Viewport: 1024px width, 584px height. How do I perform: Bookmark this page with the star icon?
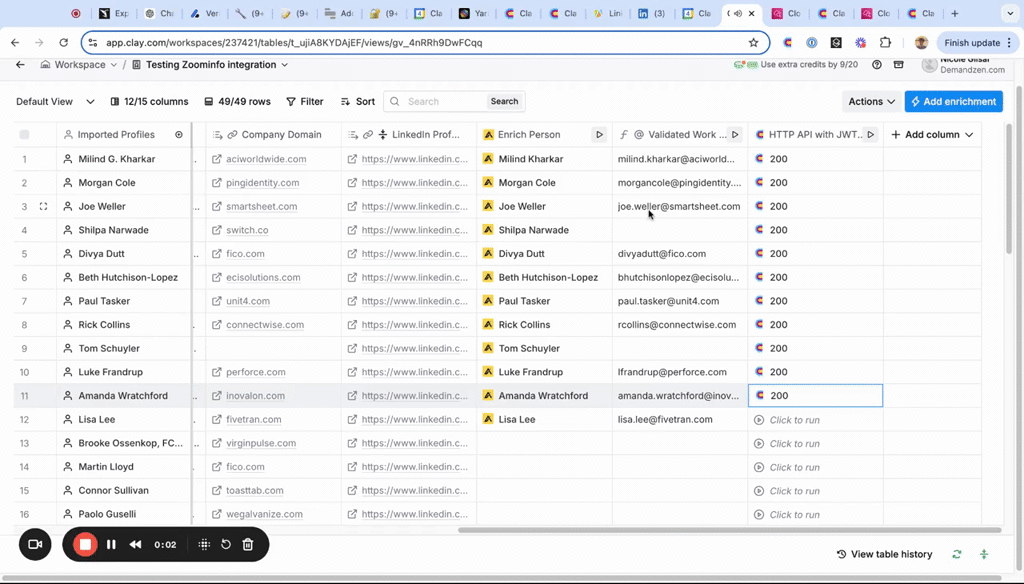coord(754,43)
